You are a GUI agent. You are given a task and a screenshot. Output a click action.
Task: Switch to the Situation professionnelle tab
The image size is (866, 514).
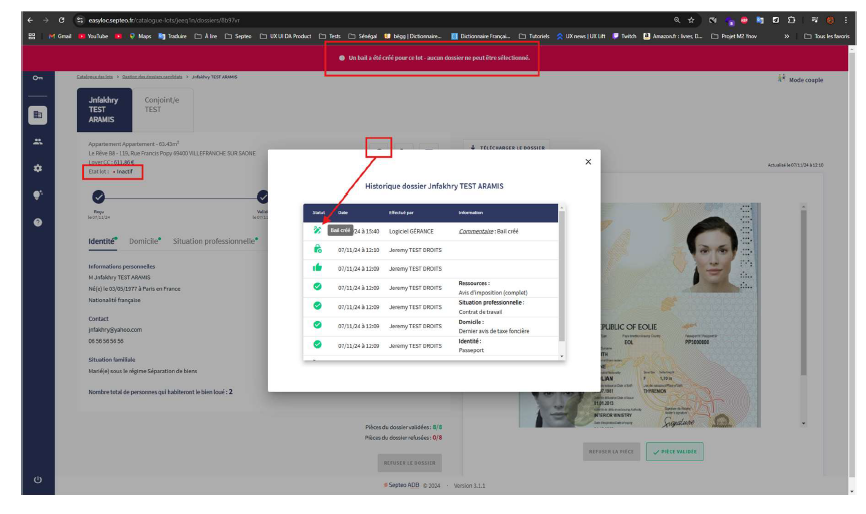coord(214,241)
